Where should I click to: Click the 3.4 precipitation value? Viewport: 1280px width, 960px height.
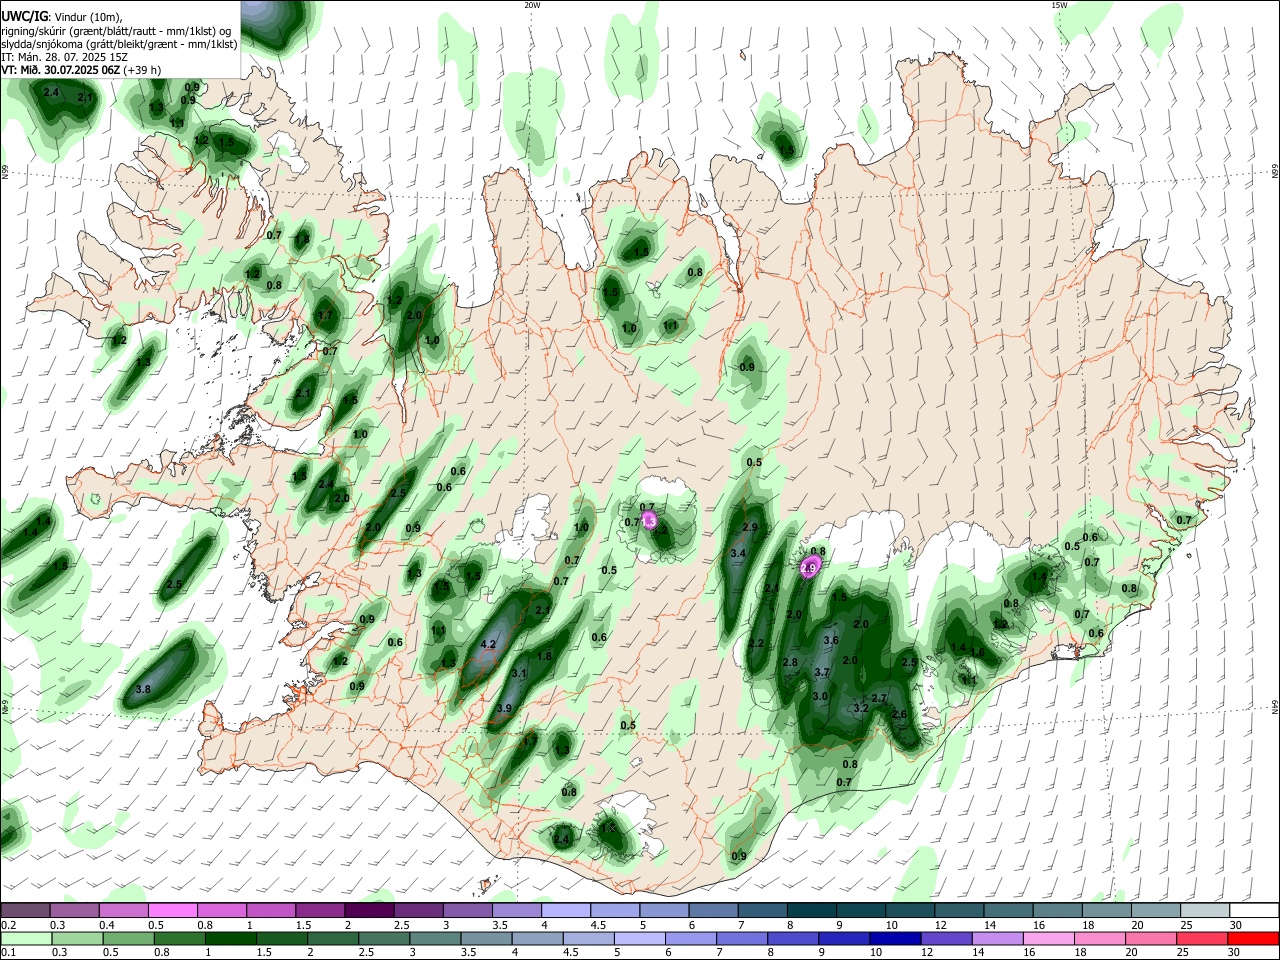pos(739,553)
